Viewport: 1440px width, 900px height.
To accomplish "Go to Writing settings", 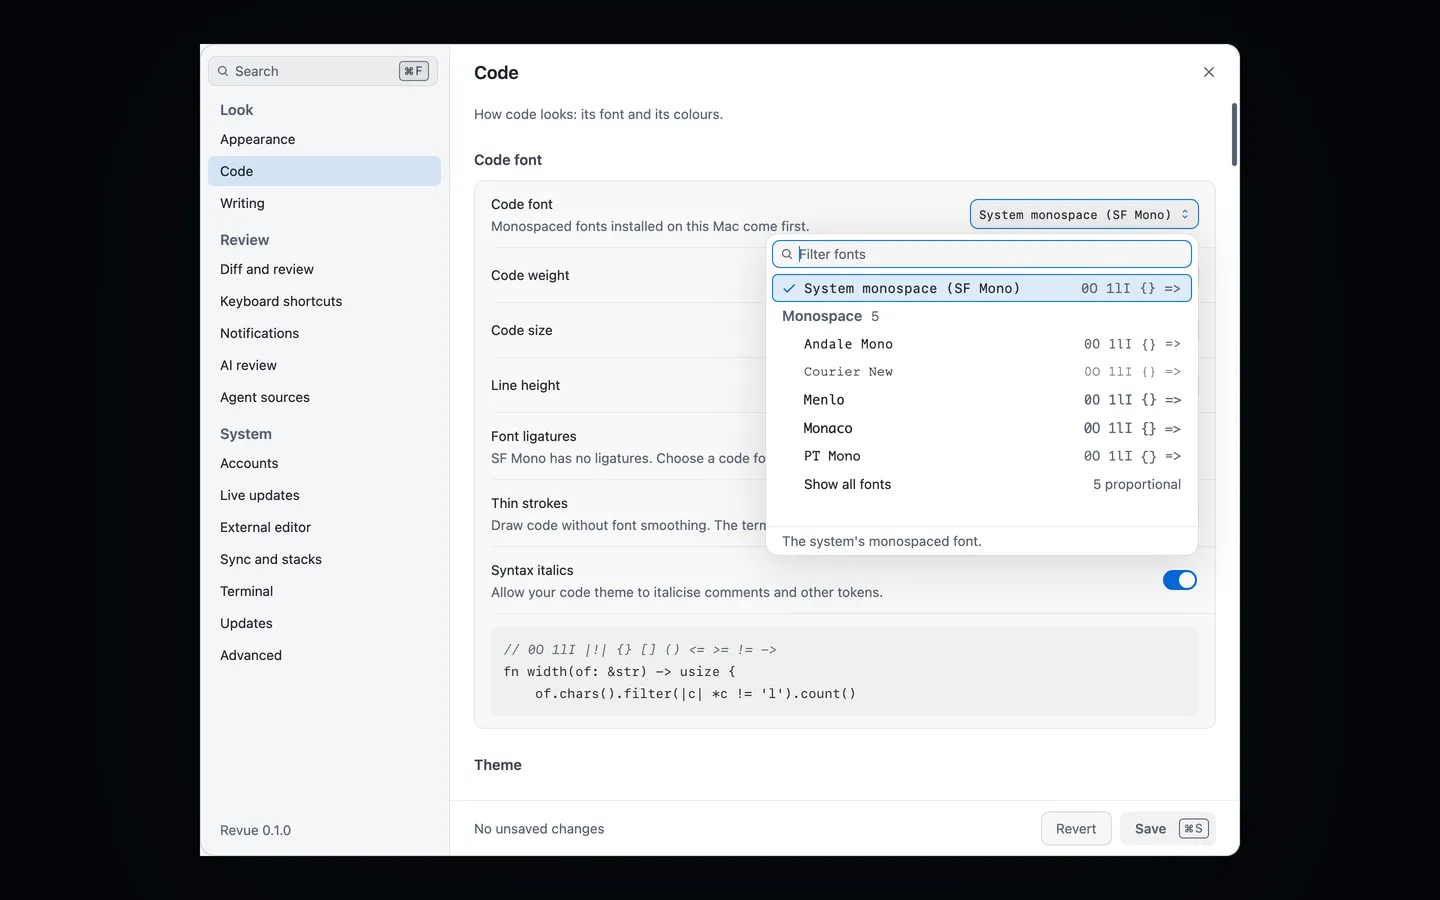I will tap(324, 203).
